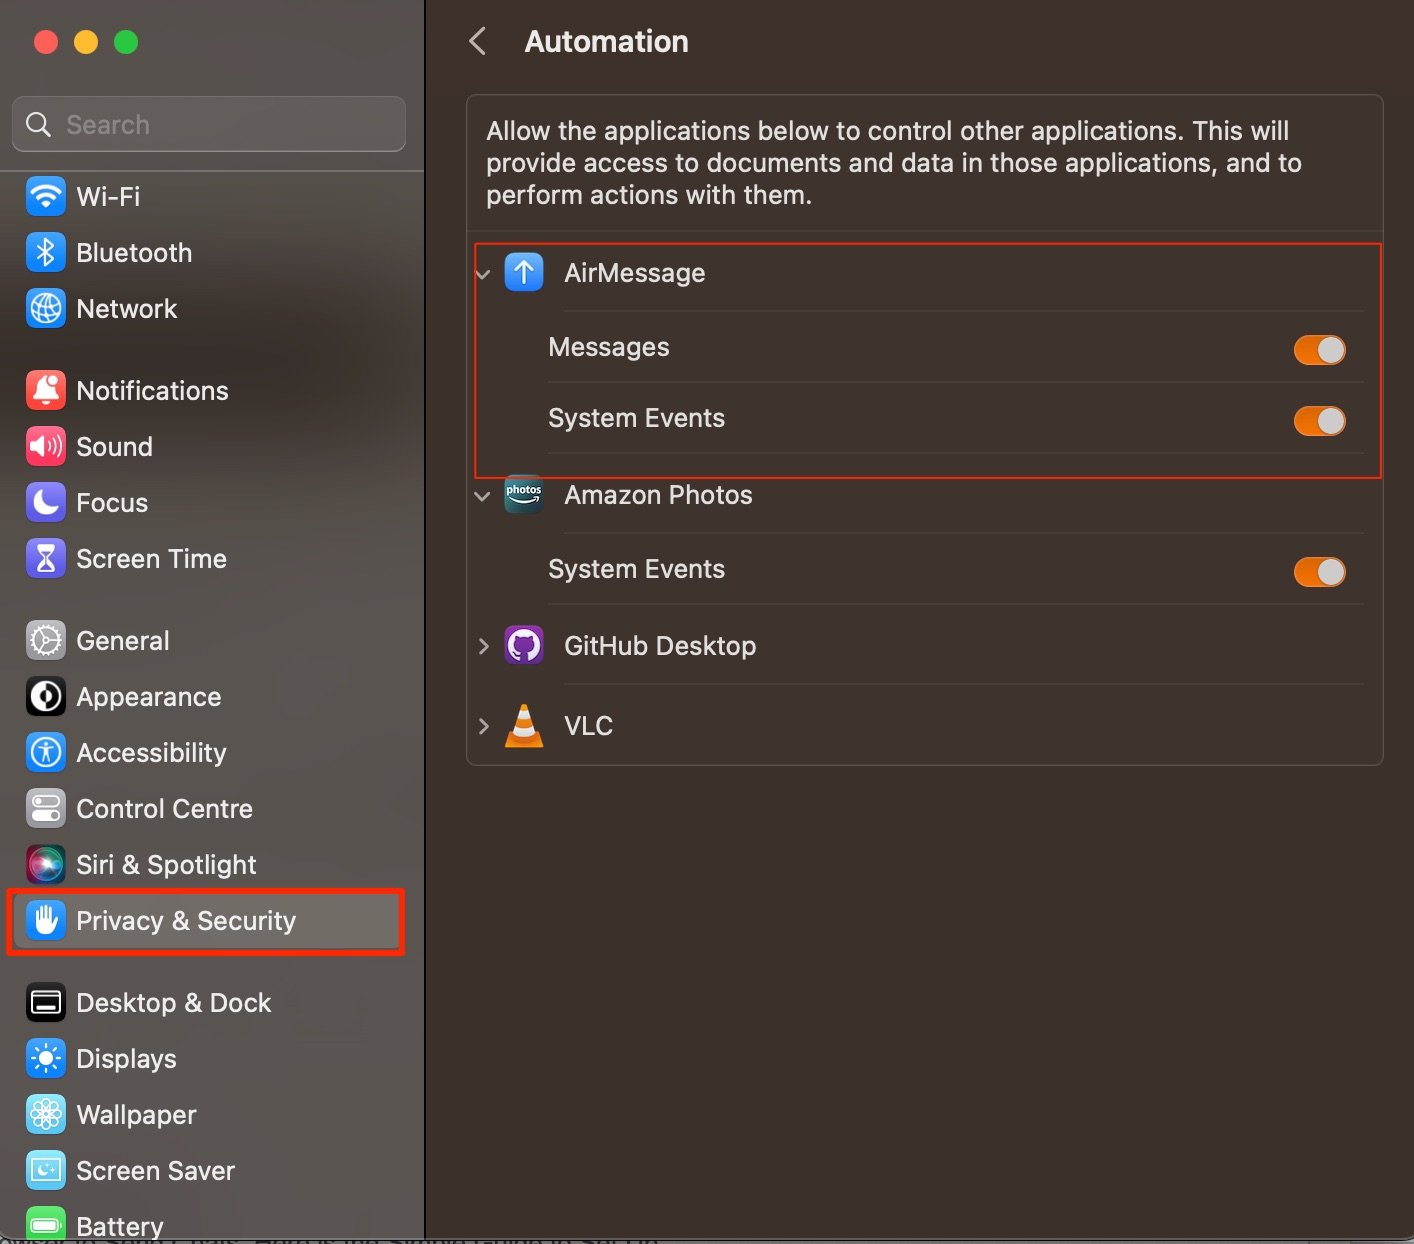1414x1244 pixels.
Task: Click the "Screen Saver" label
Action: (156, 1170)
